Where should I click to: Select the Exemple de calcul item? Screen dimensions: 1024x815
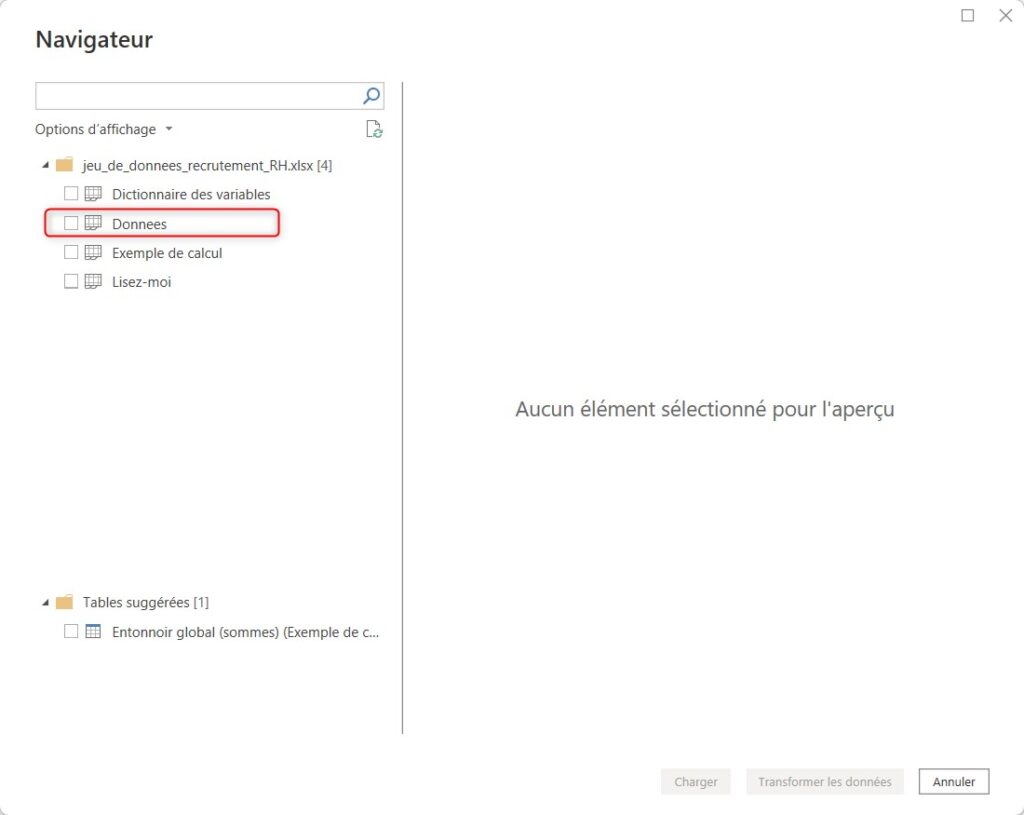click(x=167, y=253)
